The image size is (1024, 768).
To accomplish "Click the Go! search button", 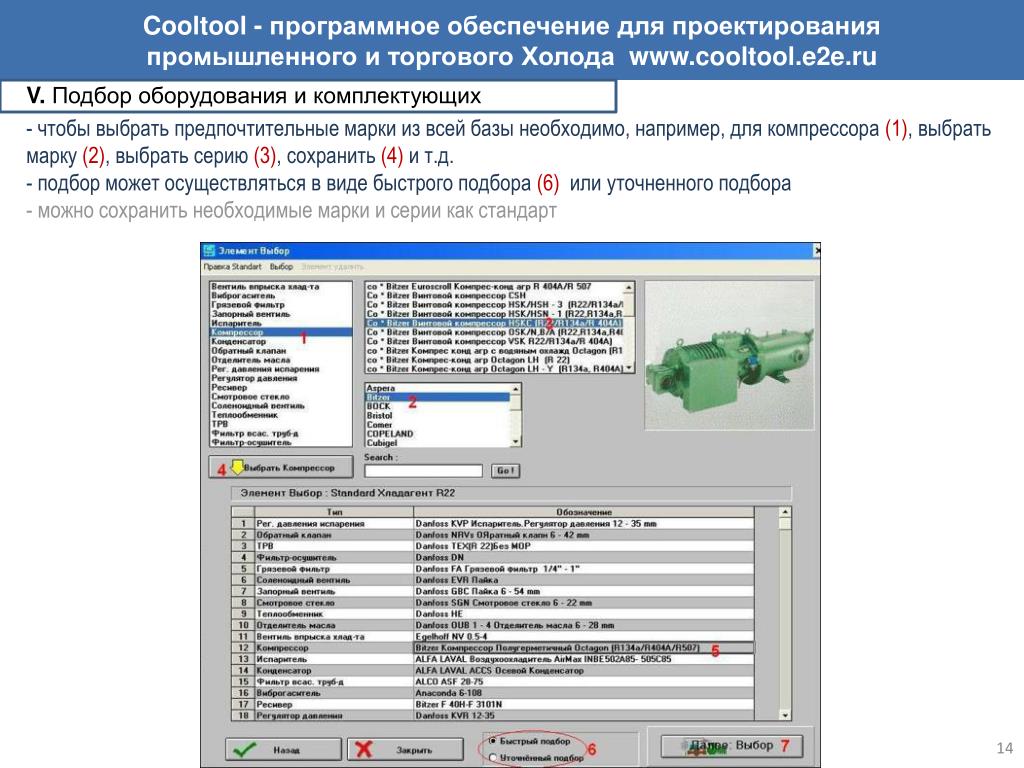I will point(505,471).
